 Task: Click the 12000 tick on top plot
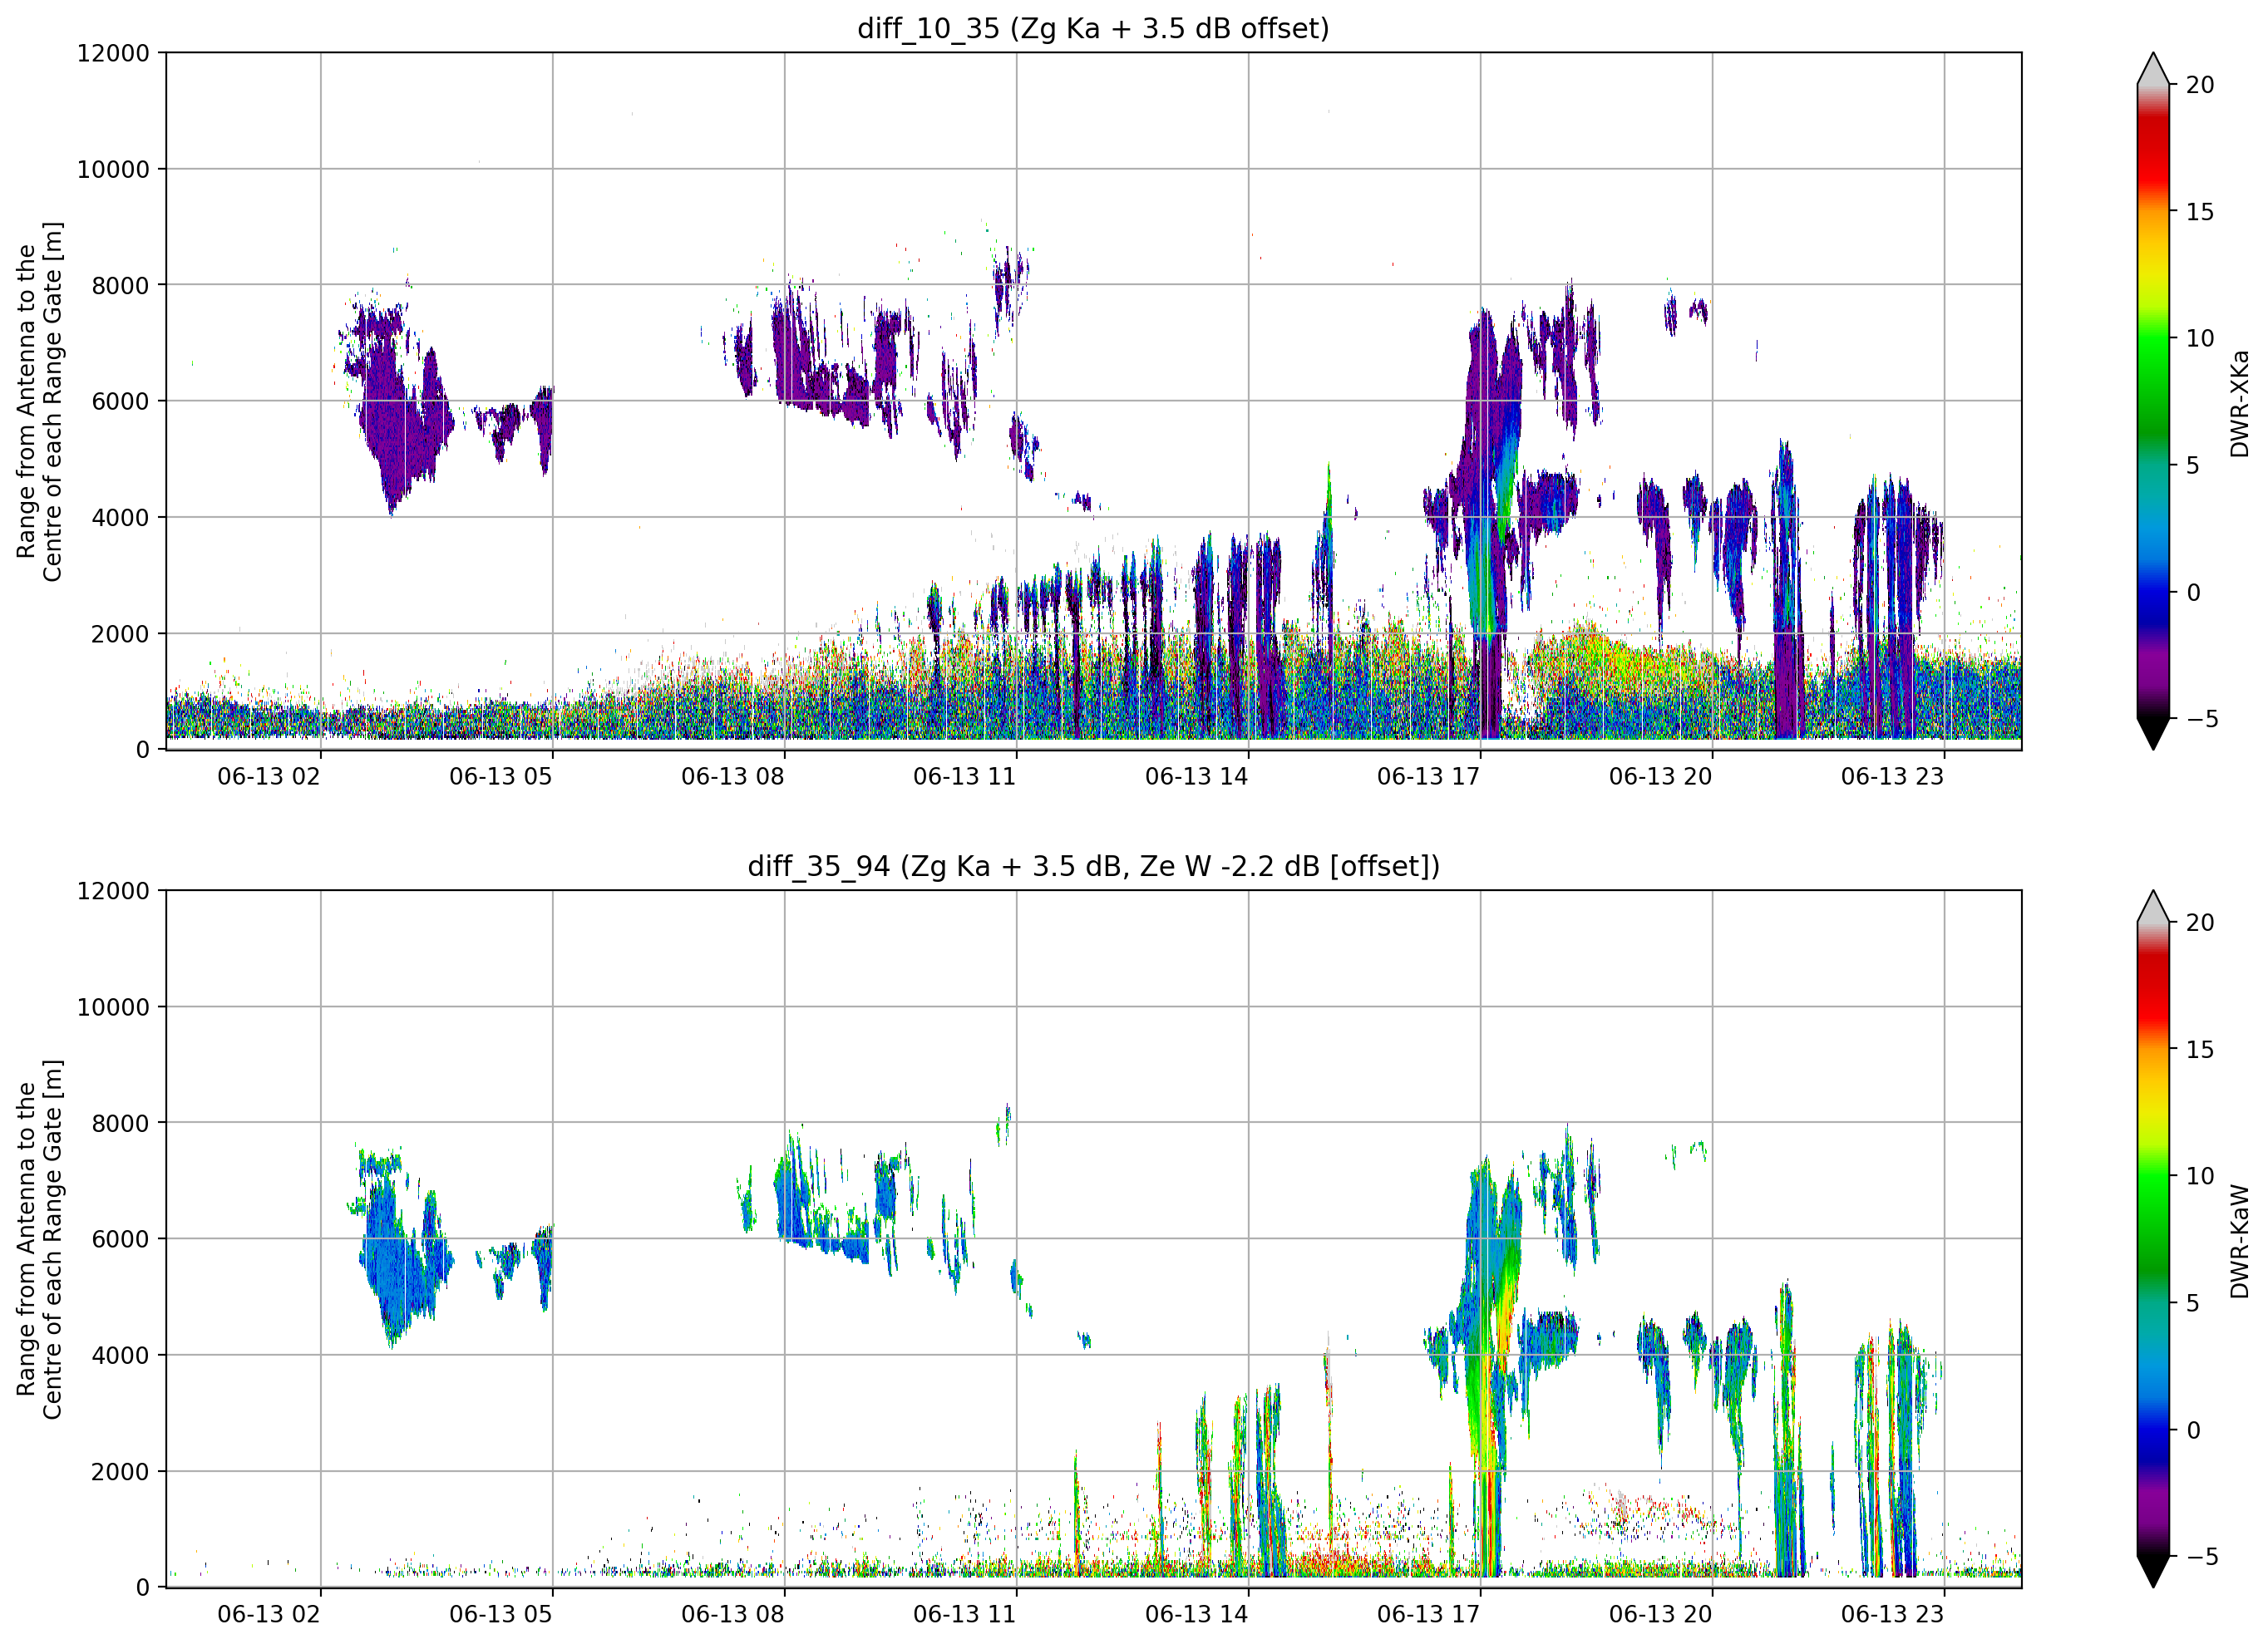click(113, 53)
